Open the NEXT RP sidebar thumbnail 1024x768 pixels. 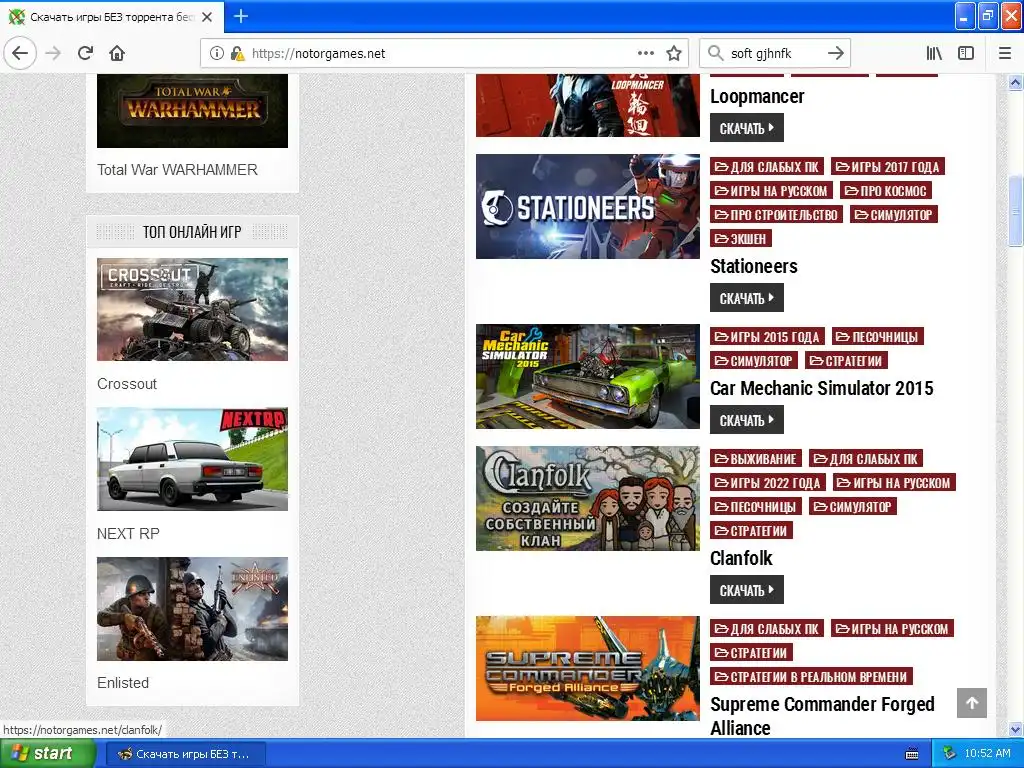(x=192, y=459)
